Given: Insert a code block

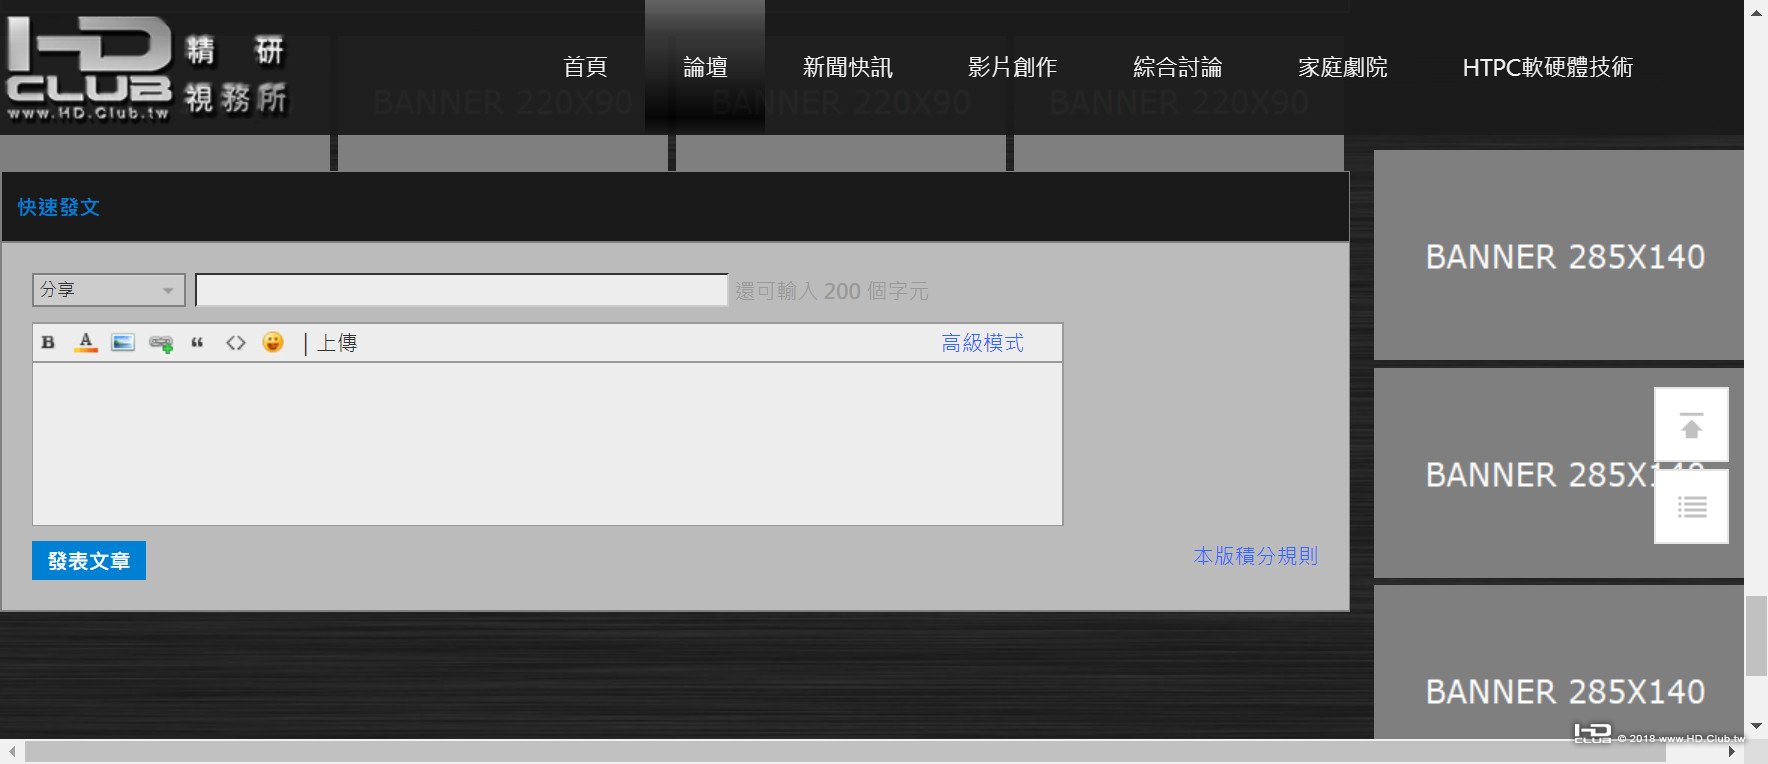Looking at the screenshot, I should pyautogui.click(x=235, y=342).
